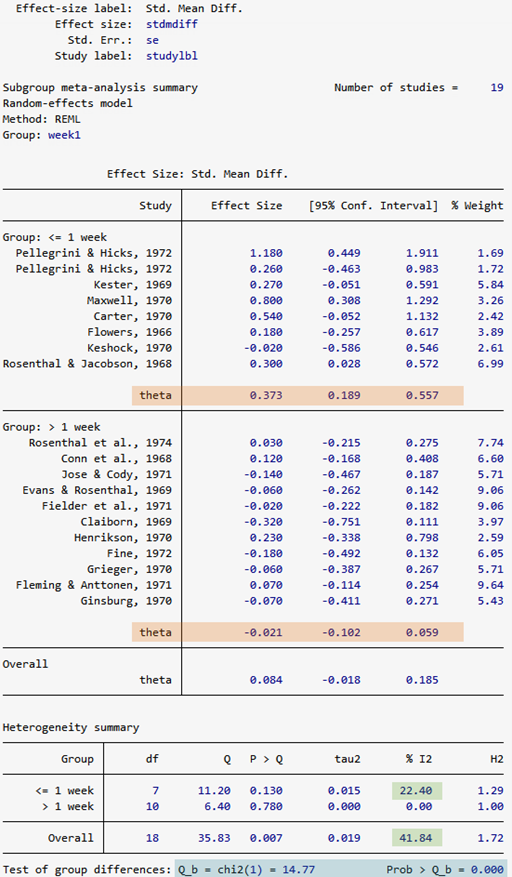
Task: Click the stdmdiff effect size variable link
Action: pos(172,24)
